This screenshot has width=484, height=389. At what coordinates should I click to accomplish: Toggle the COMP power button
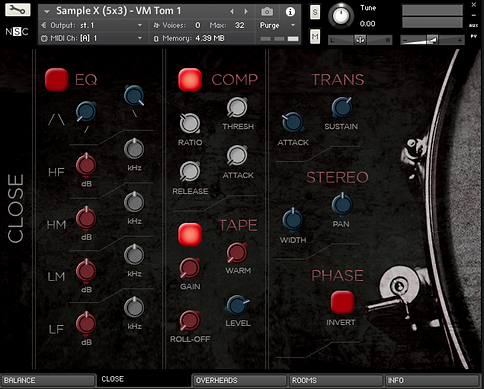(x=190, y=80)
